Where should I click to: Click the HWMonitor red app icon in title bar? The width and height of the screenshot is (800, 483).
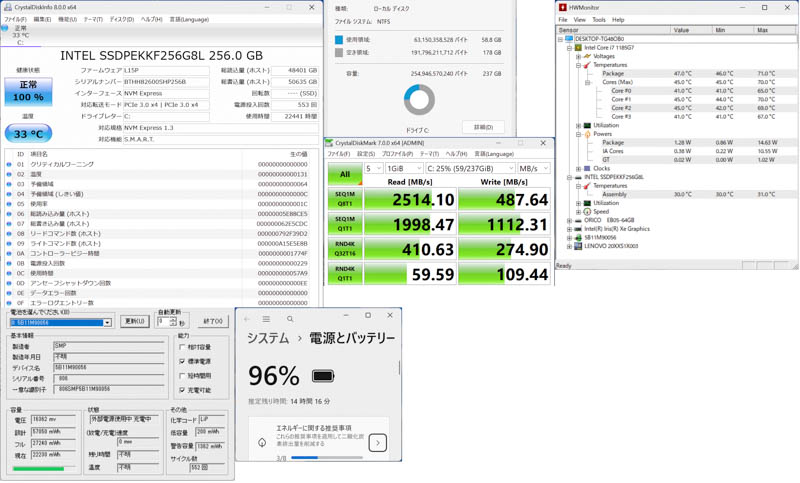pos(563,8)
